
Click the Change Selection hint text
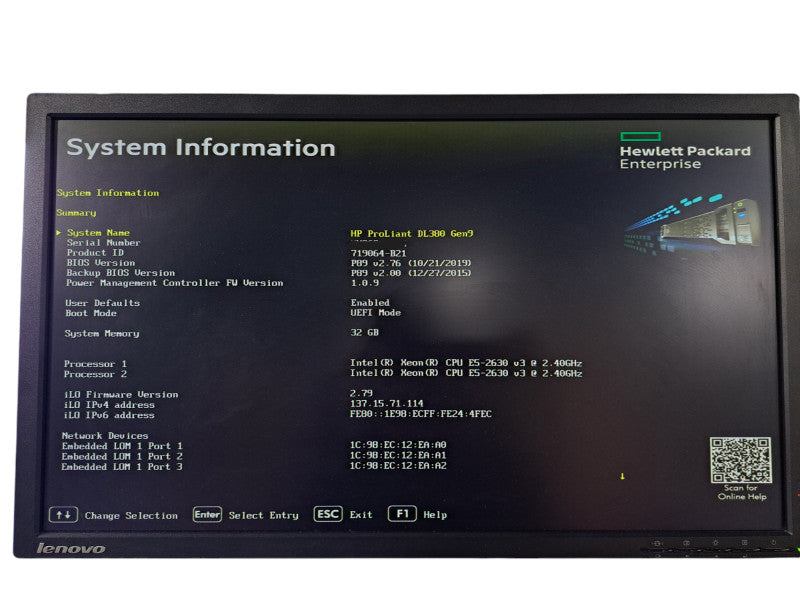[x=131, y=516]
